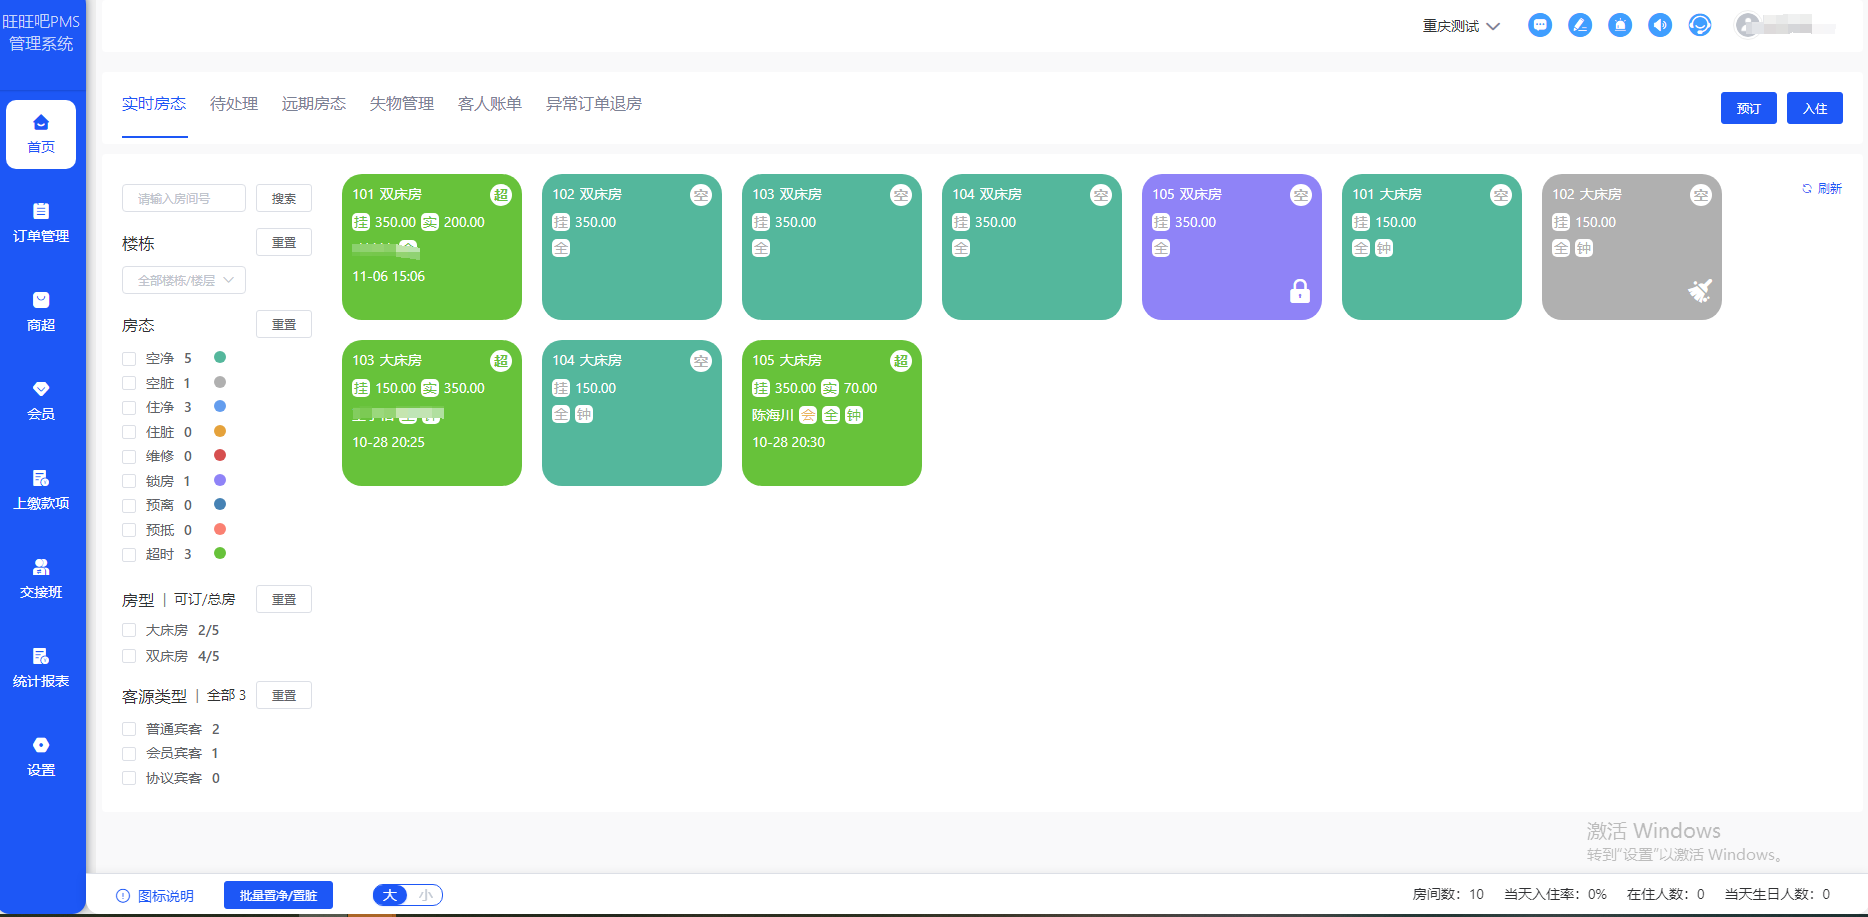Click the 请输入房间号 search input field
The width and height of the screenshot is (1868, 917).
tap(183, 198)
